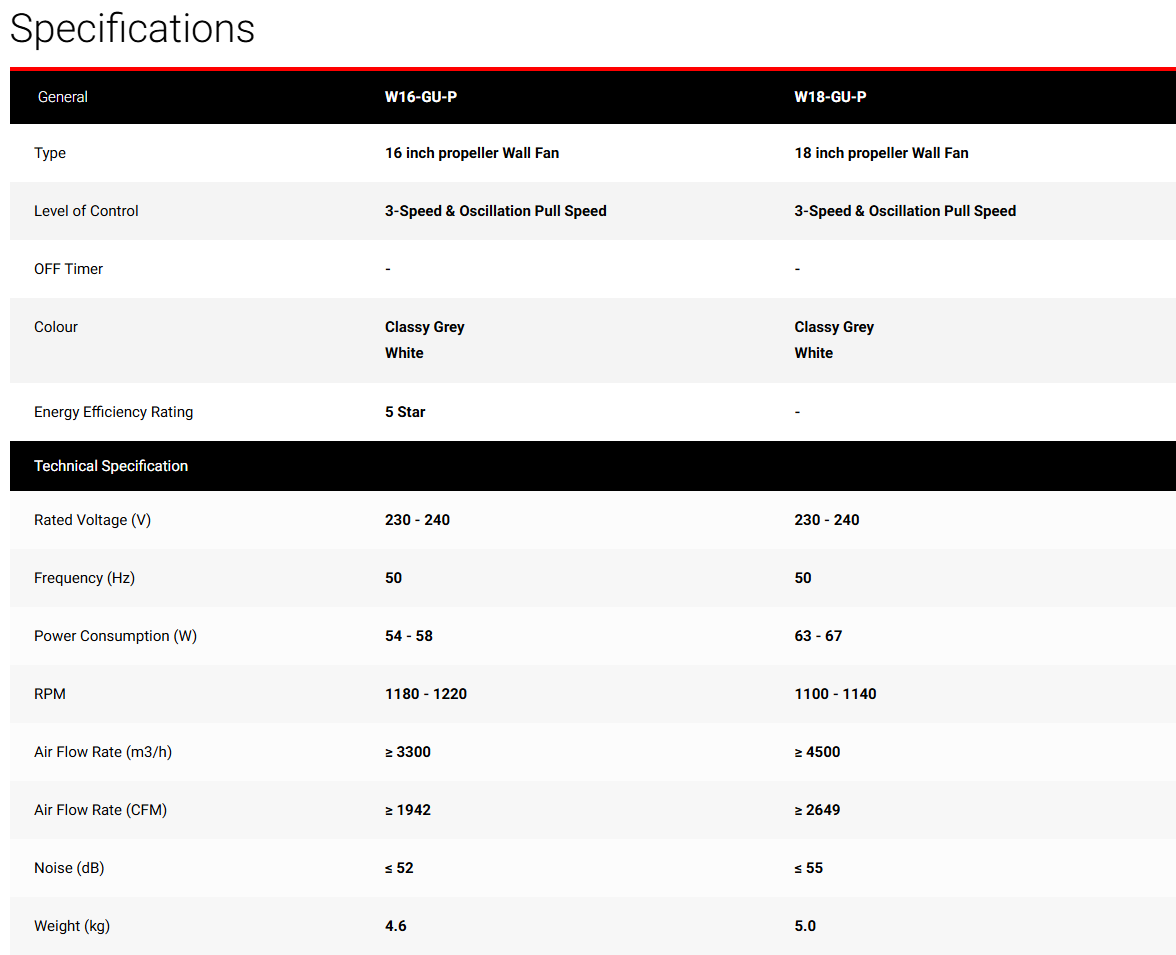Click '230 - 240' under W16-GU-P
Viewport: 1176px width, 955px height.
(x=417, y=520)
